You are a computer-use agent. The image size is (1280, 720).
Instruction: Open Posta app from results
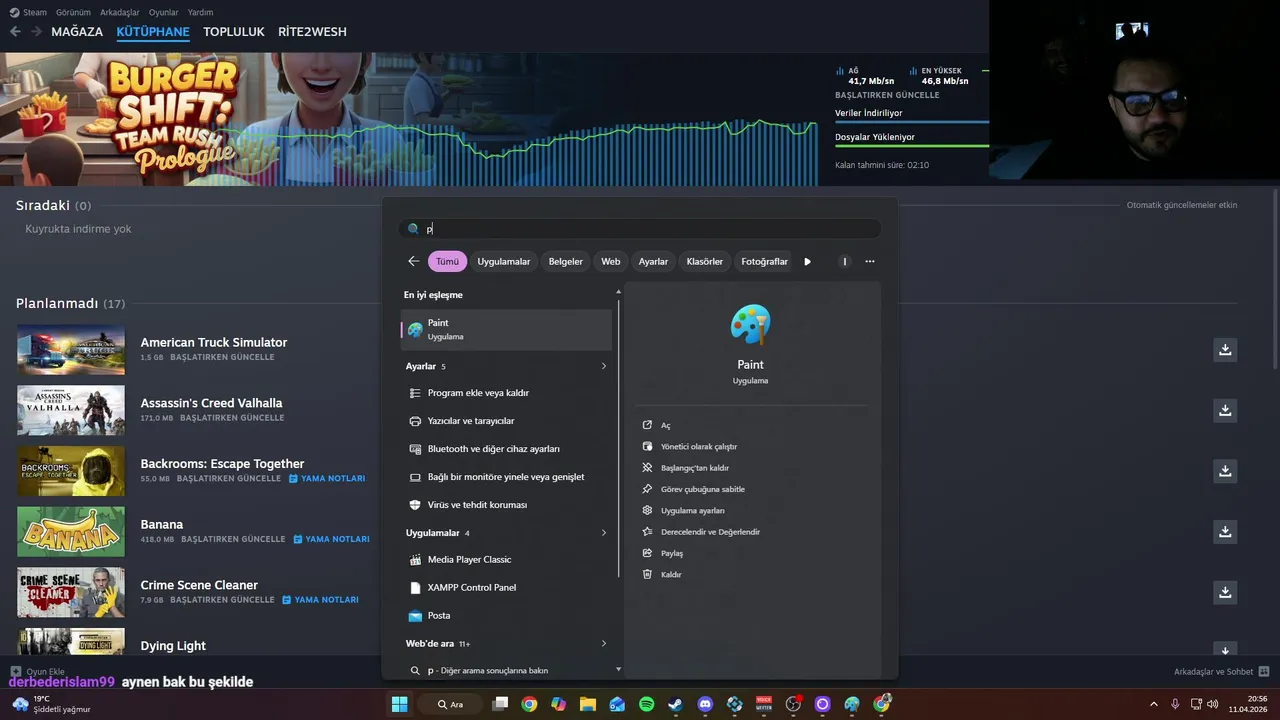506,616
